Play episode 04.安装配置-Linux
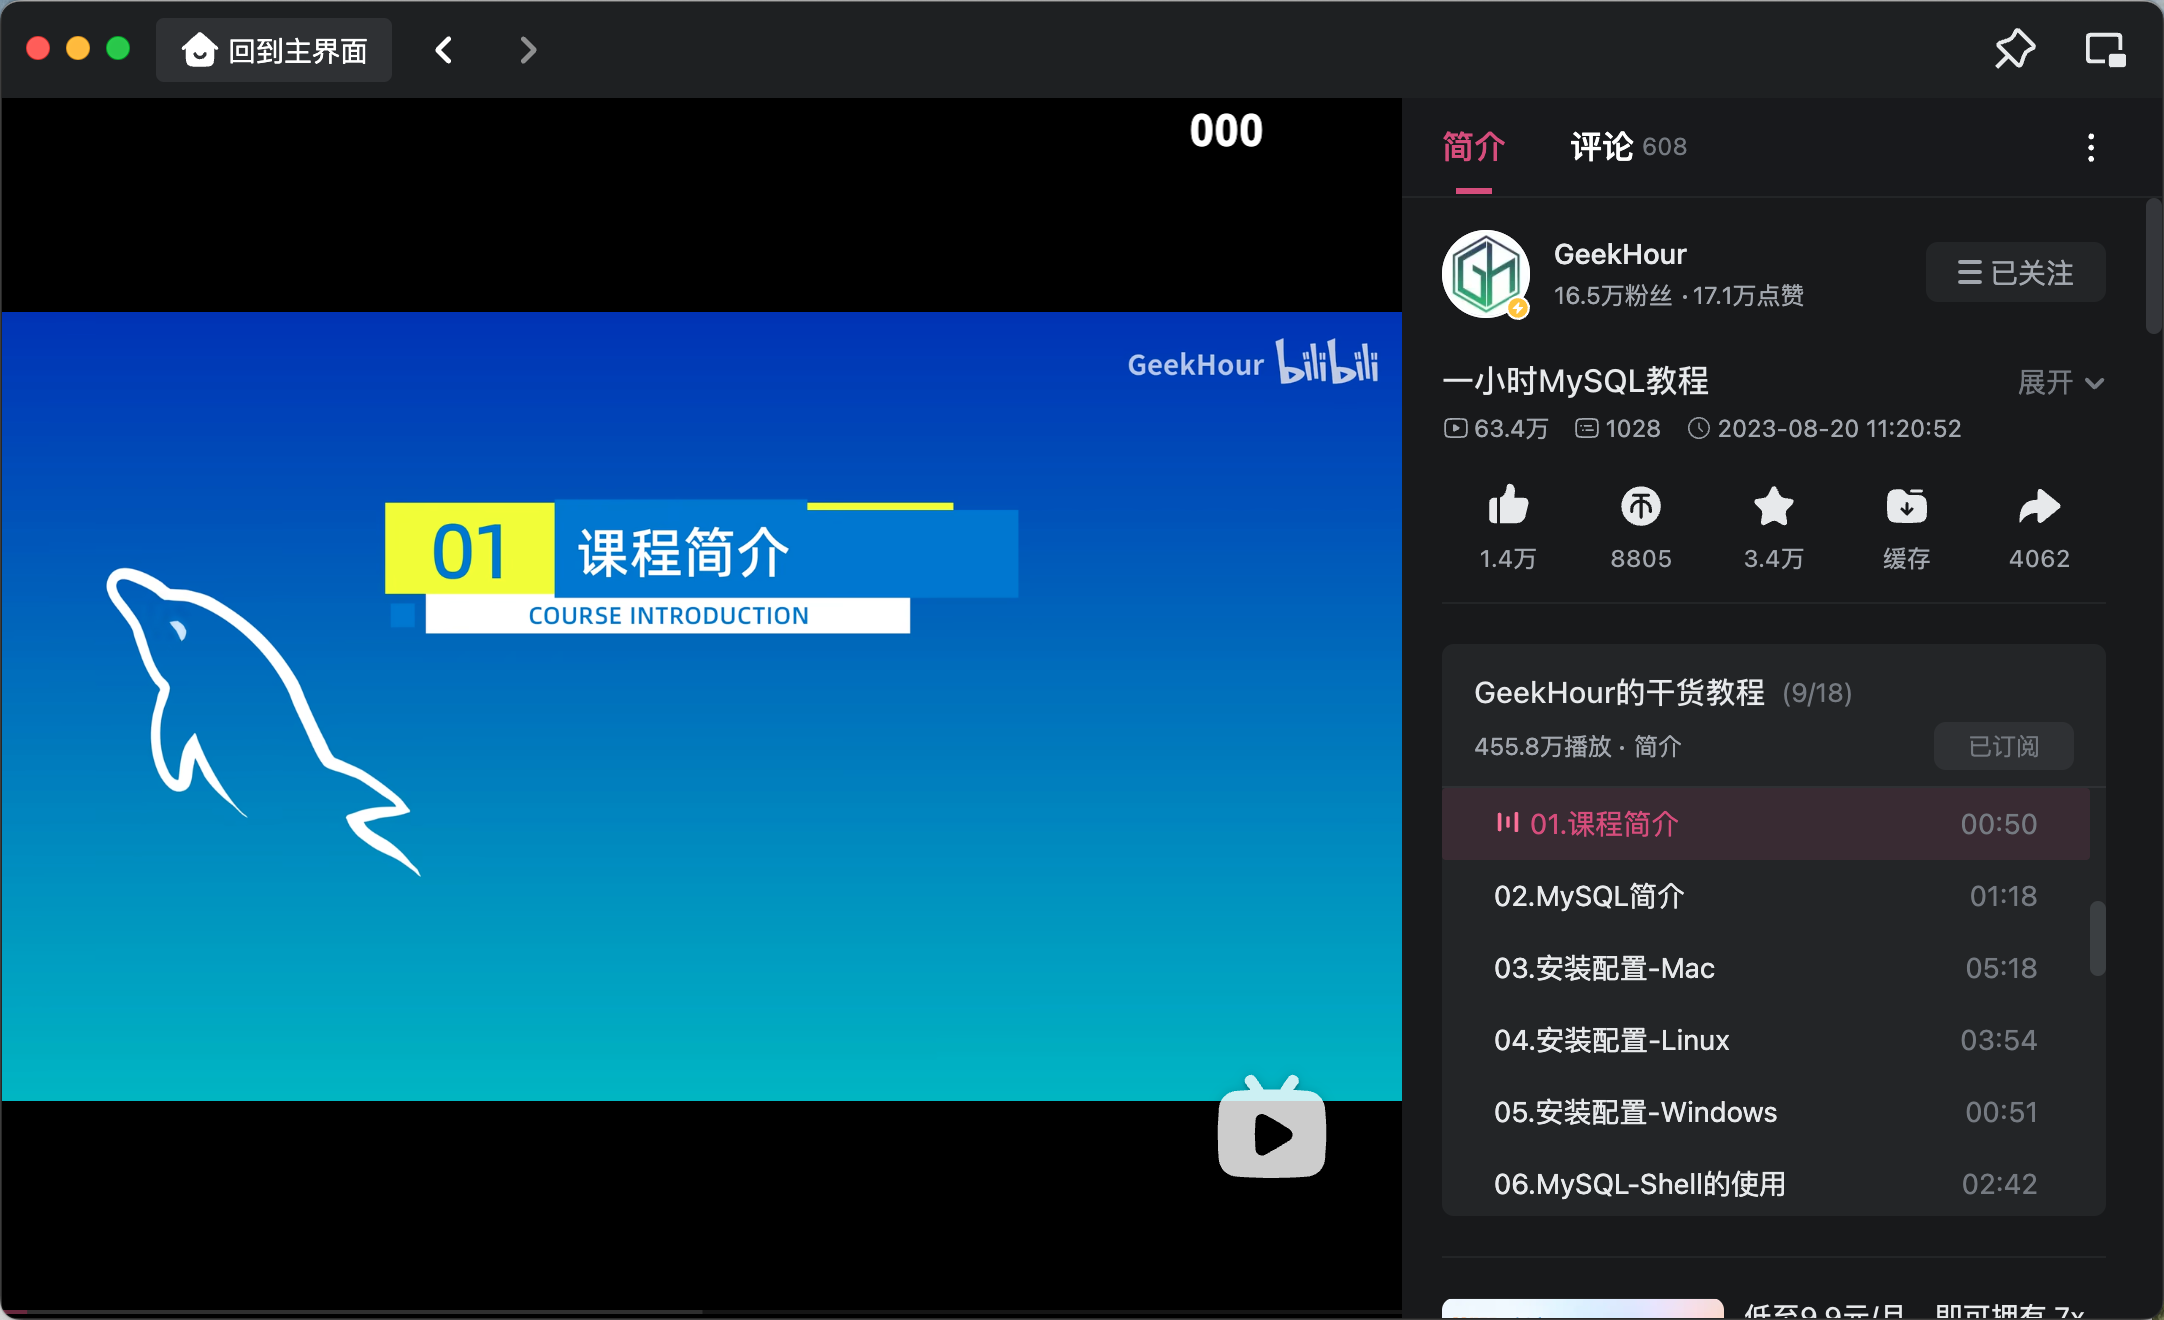 (x=1766, y=1039)
